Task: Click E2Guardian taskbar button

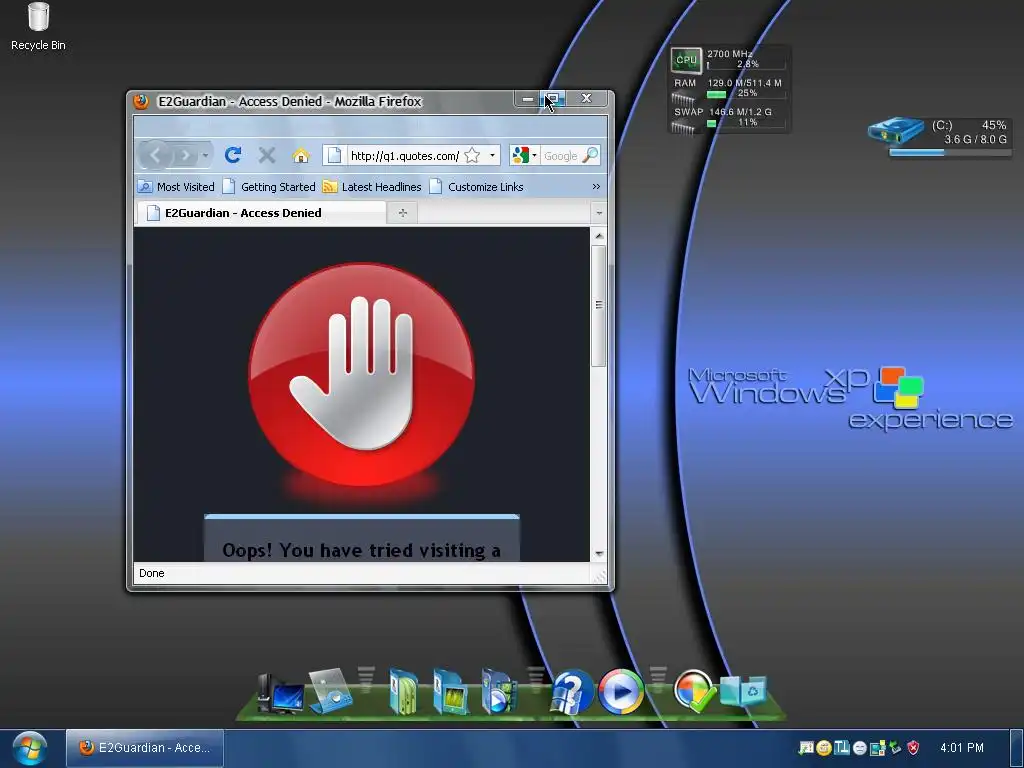Action: (145, 748)
